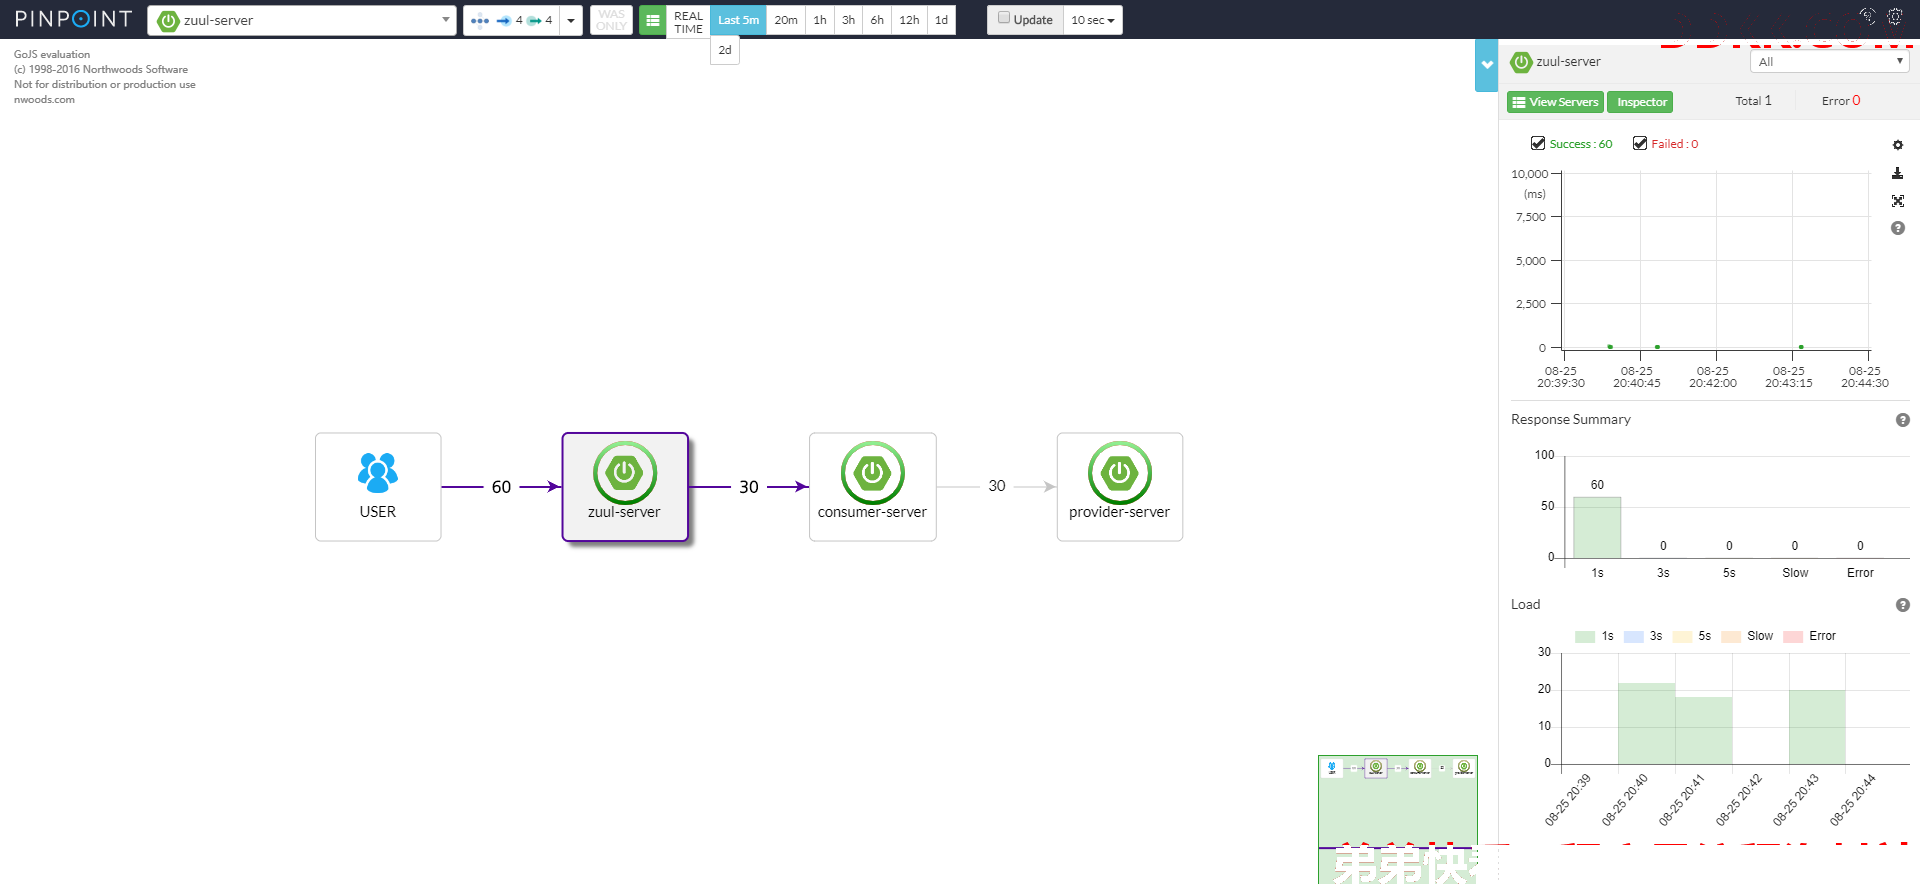Click the View Servers button

[x=1555, y=102]
